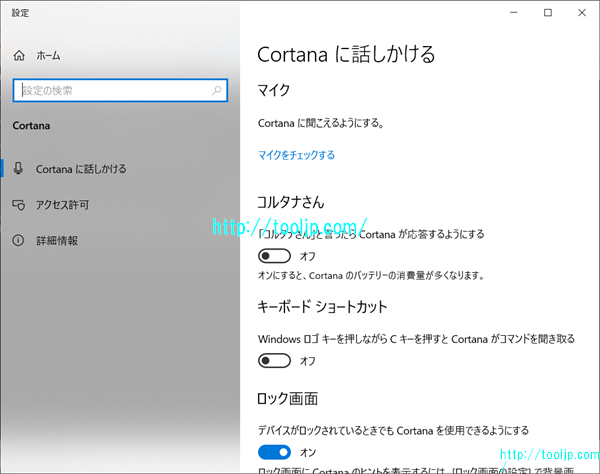Screen dimensions: 600x474
Task: Open the 詳細情報 section
Action: pos(57,241)
